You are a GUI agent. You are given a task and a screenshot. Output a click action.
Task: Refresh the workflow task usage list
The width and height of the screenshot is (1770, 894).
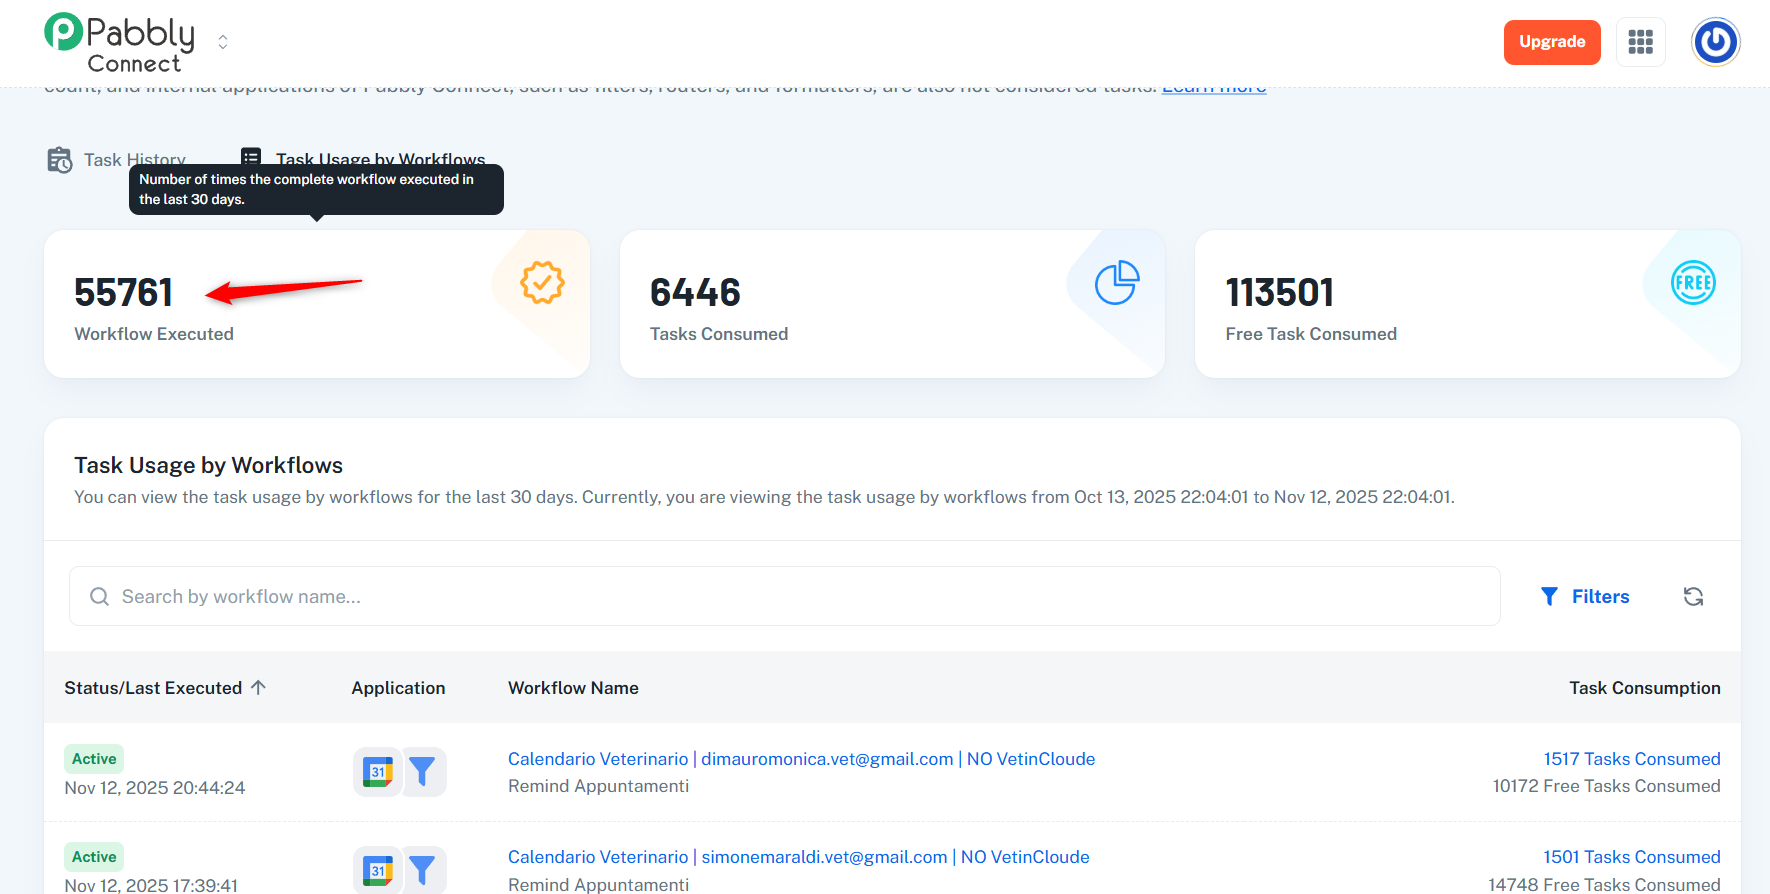click(x=1693, y=597)
